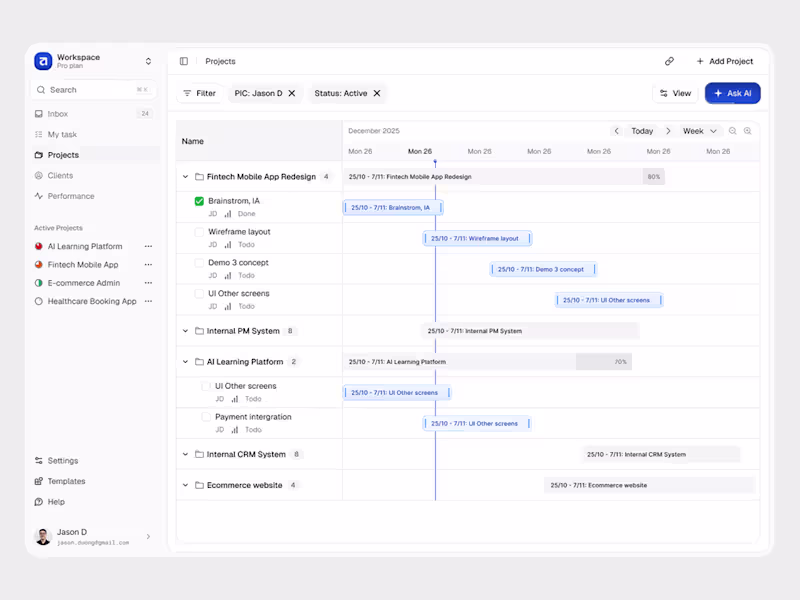Uncheck the completed Brainstrom, IA task

tap(198, 200)
